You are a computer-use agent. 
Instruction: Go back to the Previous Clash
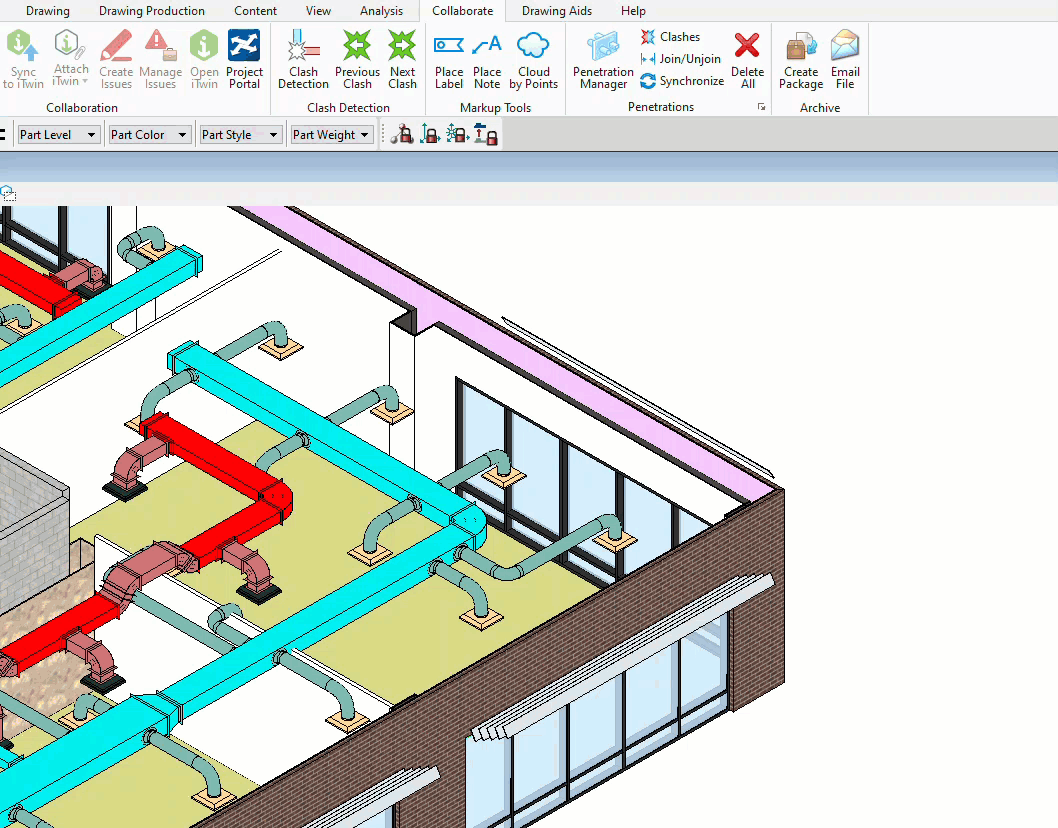(357, 59)
